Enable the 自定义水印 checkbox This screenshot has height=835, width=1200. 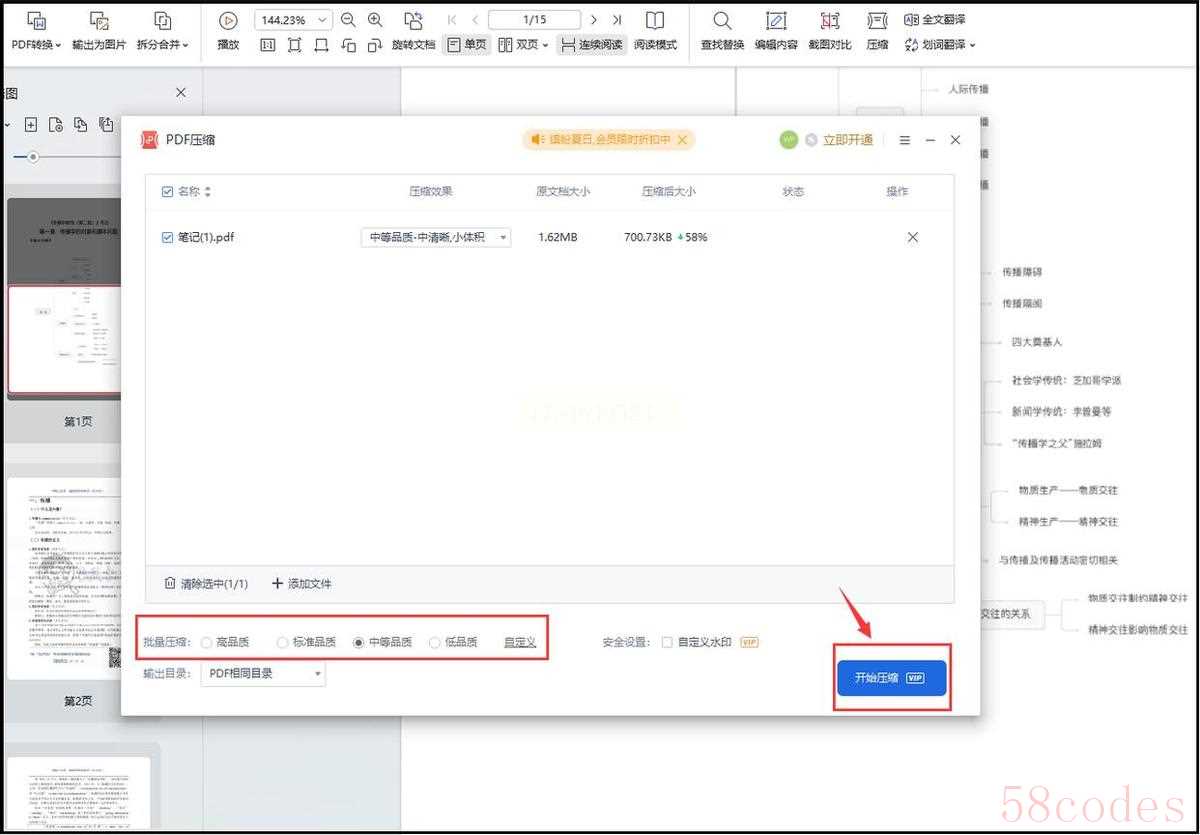667,643
